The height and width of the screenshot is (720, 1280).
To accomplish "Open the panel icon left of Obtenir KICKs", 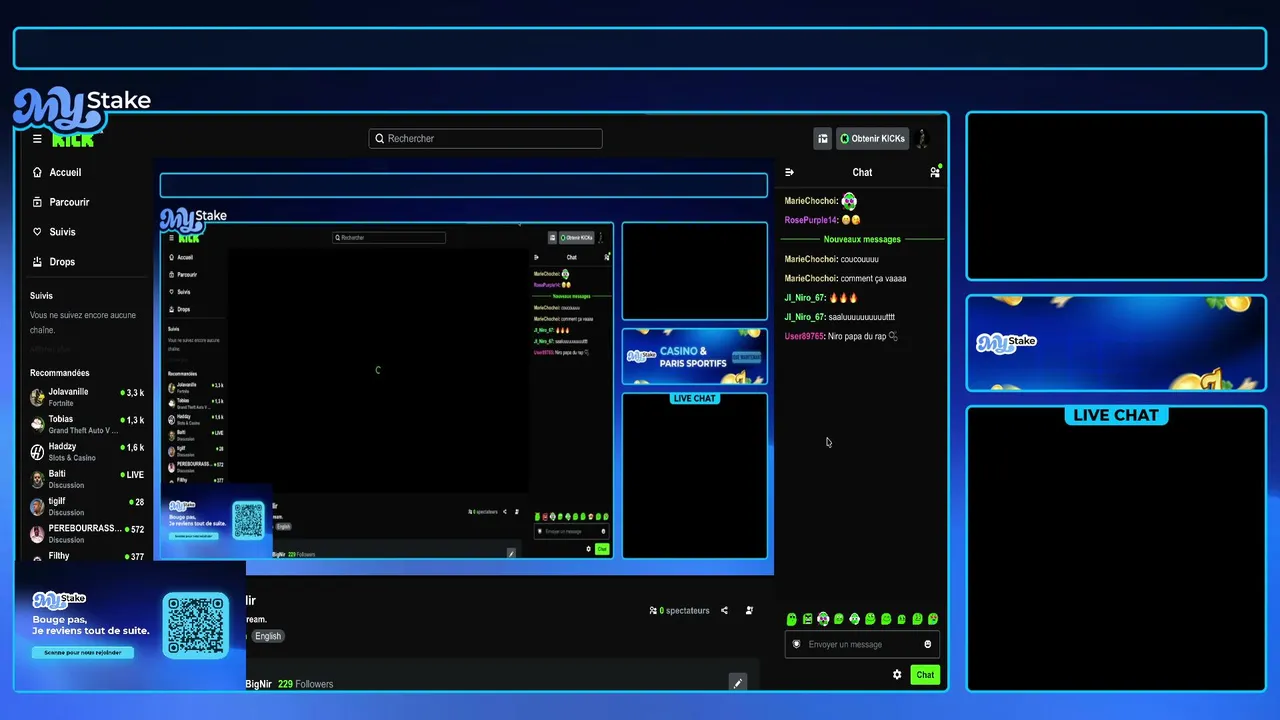I will [823, 139].
